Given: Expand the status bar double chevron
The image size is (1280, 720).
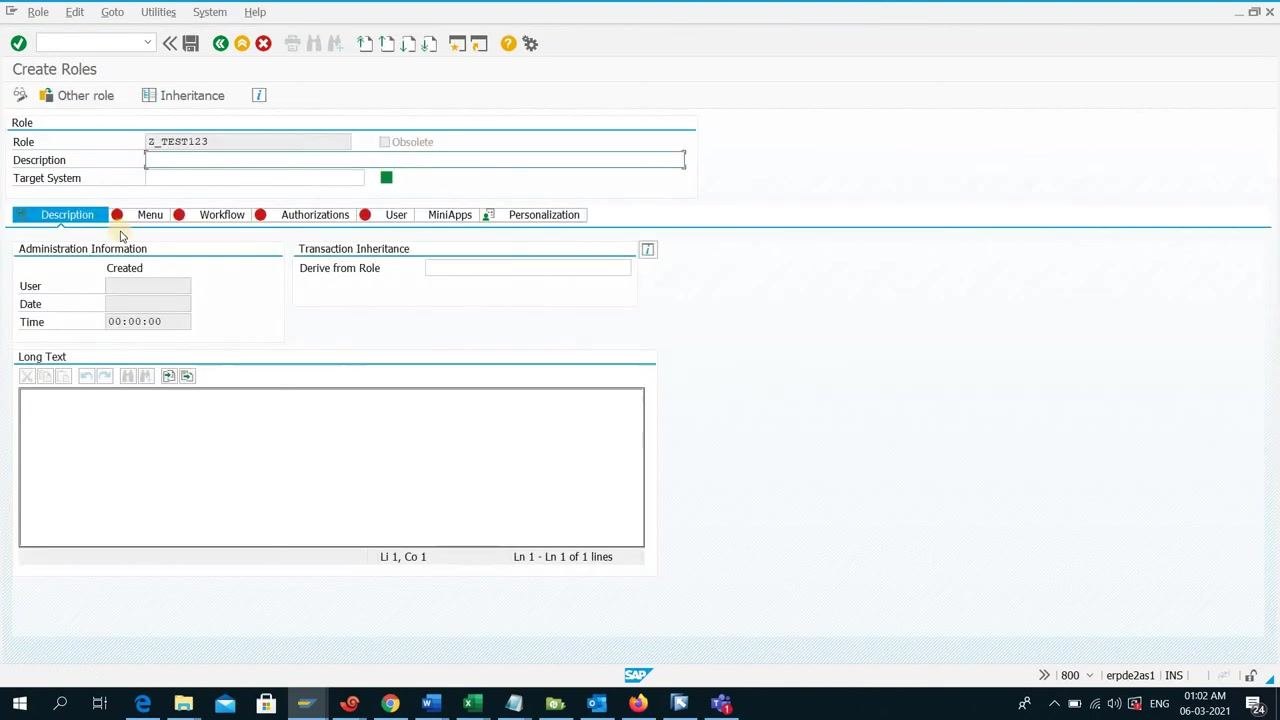Looking at the screenshot, I should click(x=1044, y=675).
